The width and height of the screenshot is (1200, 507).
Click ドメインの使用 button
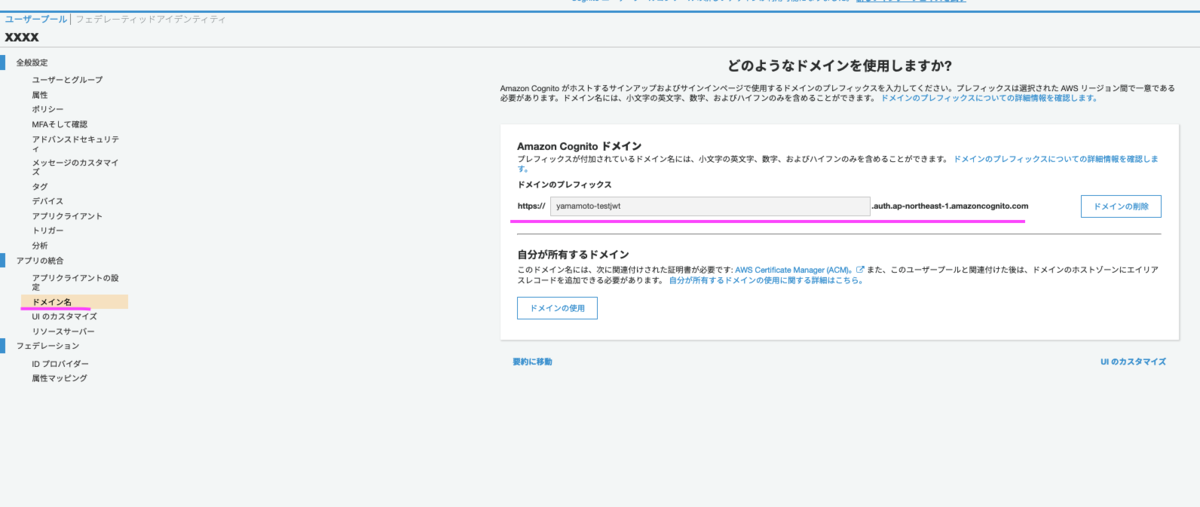tap(557, 308)
